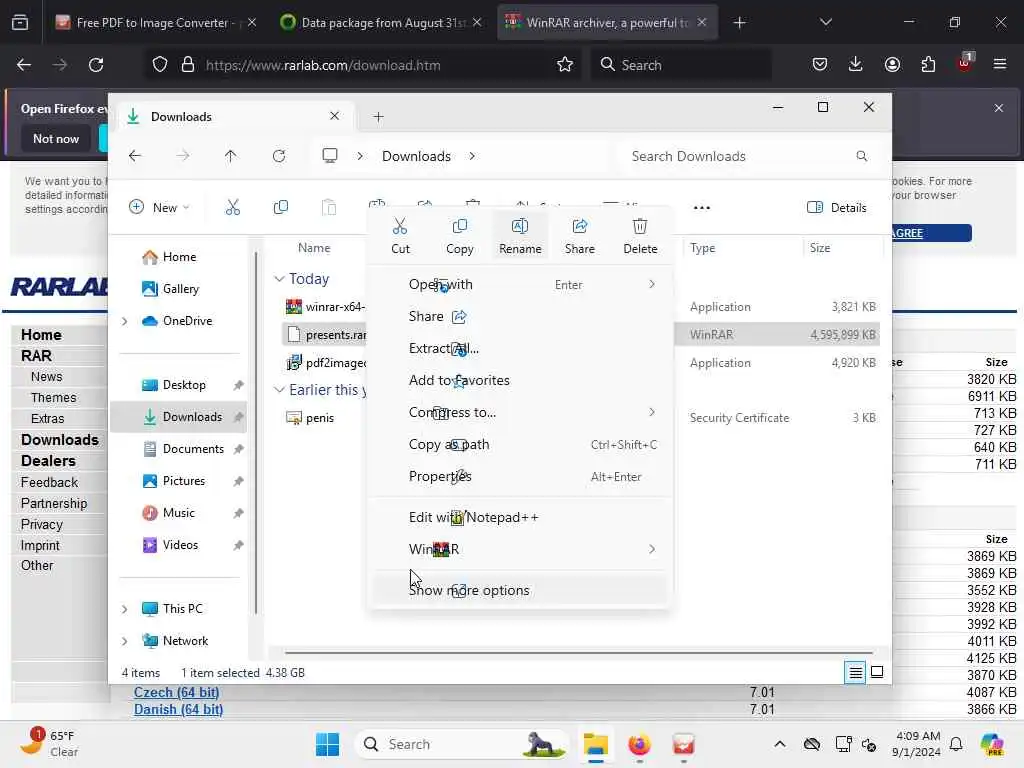1024x768 pixels.
Task: Open Feedback link in RARLAB sidebar
Action: tap(49, 482)
